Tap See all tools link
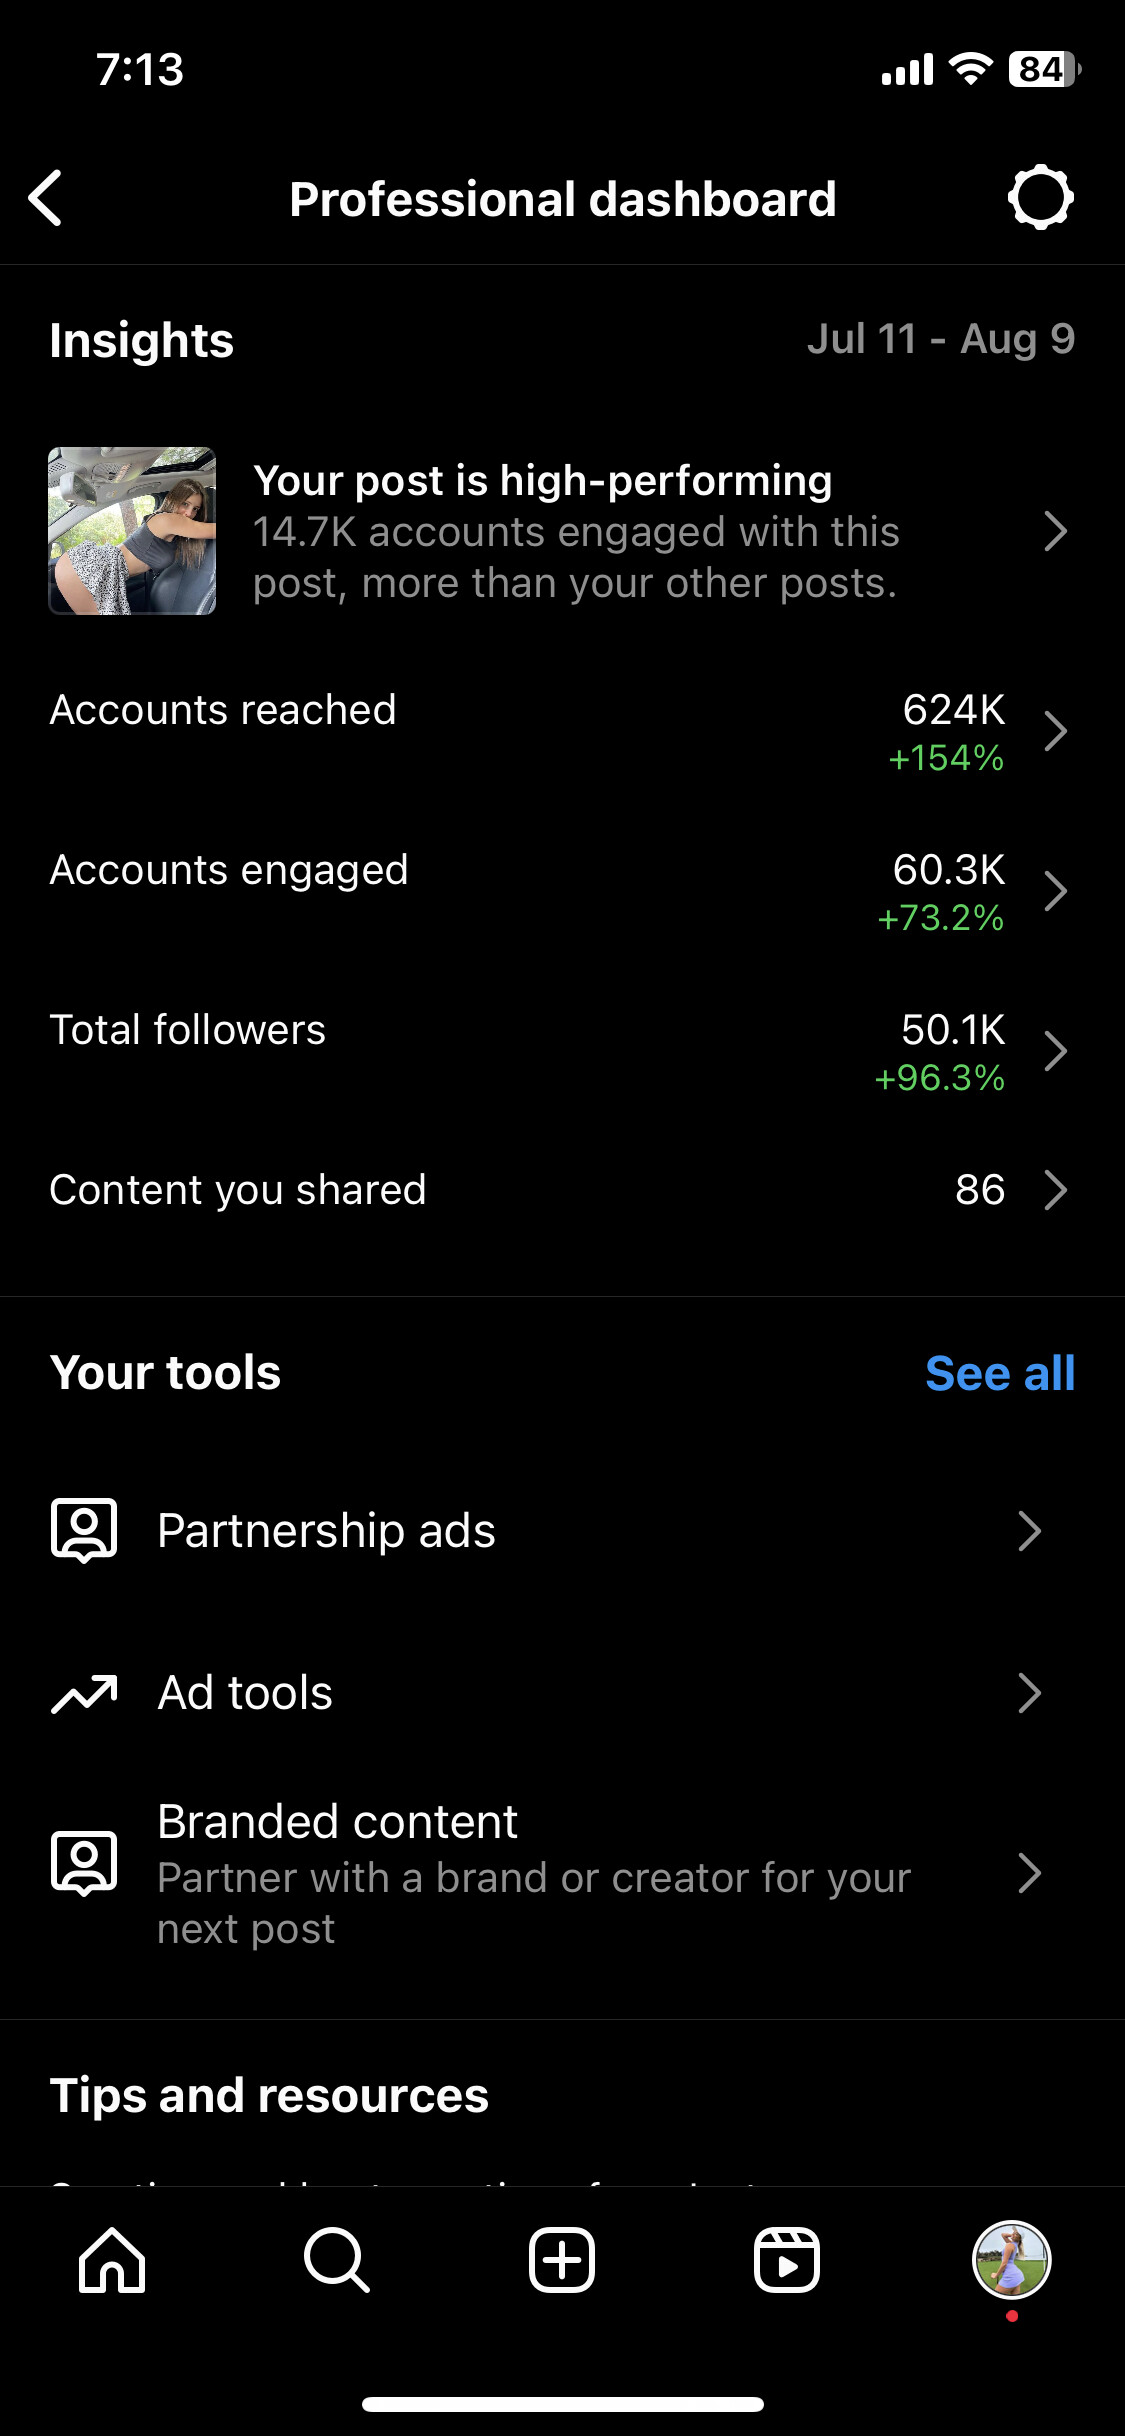This screenshot has width=1125, height=2436. point(1000,1373)
